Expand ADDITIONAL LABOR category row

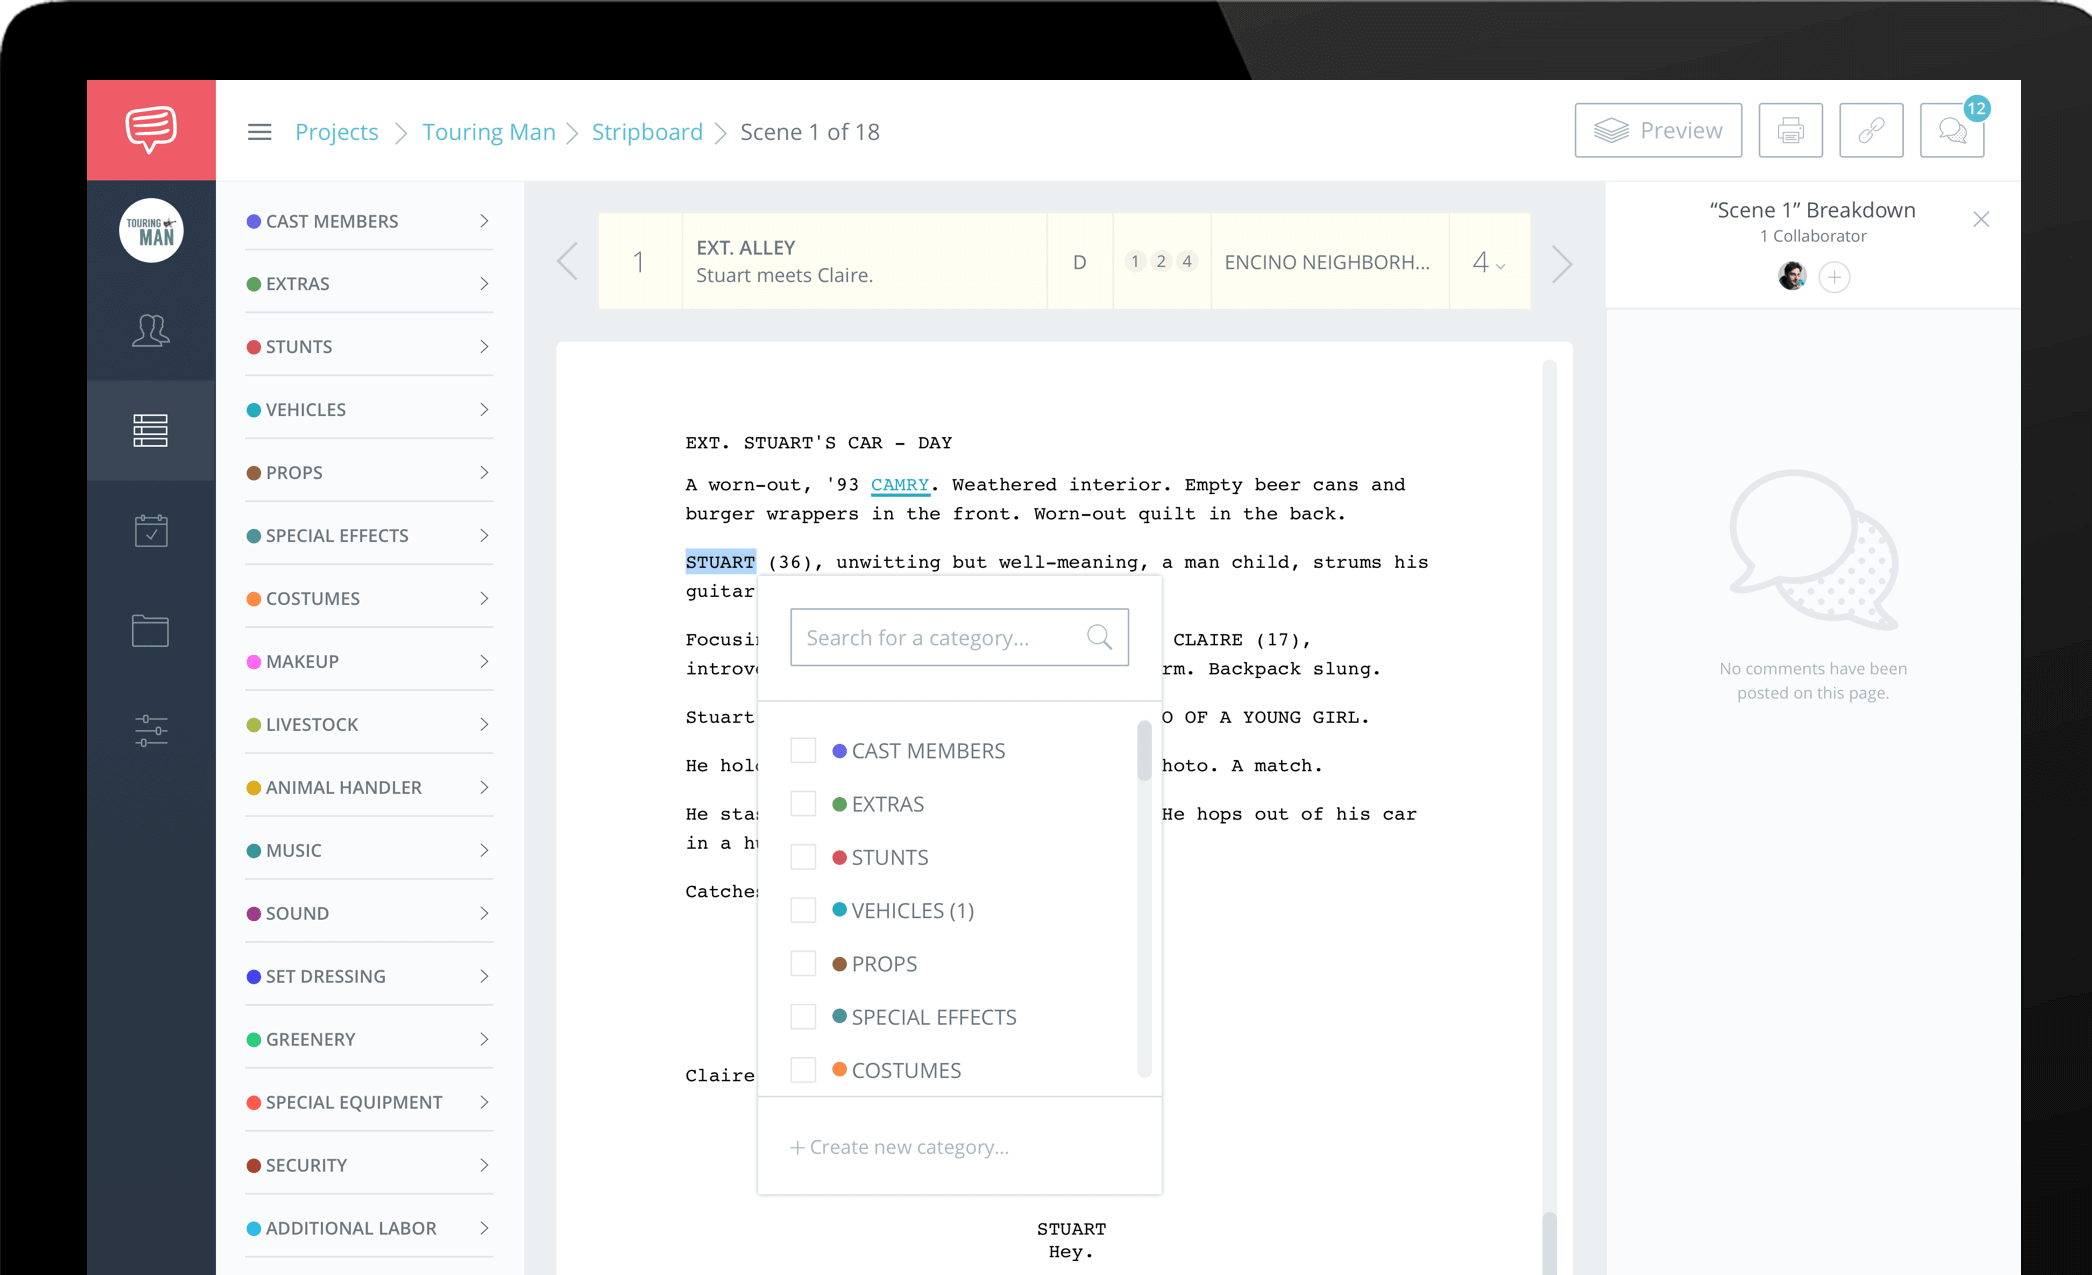click(x=369, y=1229)
